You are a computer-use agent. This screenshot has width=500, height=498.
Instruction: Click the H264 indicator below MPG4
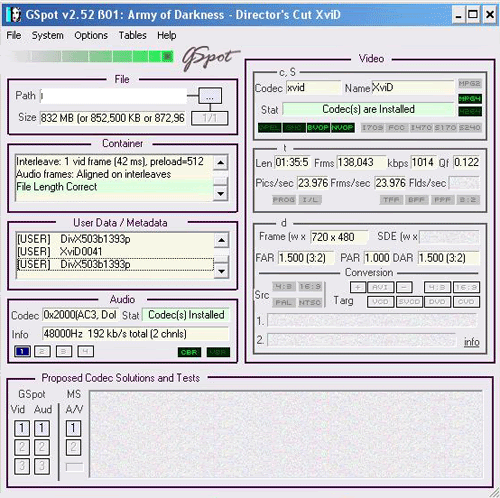pyautogui.click(x=470, y=111)
